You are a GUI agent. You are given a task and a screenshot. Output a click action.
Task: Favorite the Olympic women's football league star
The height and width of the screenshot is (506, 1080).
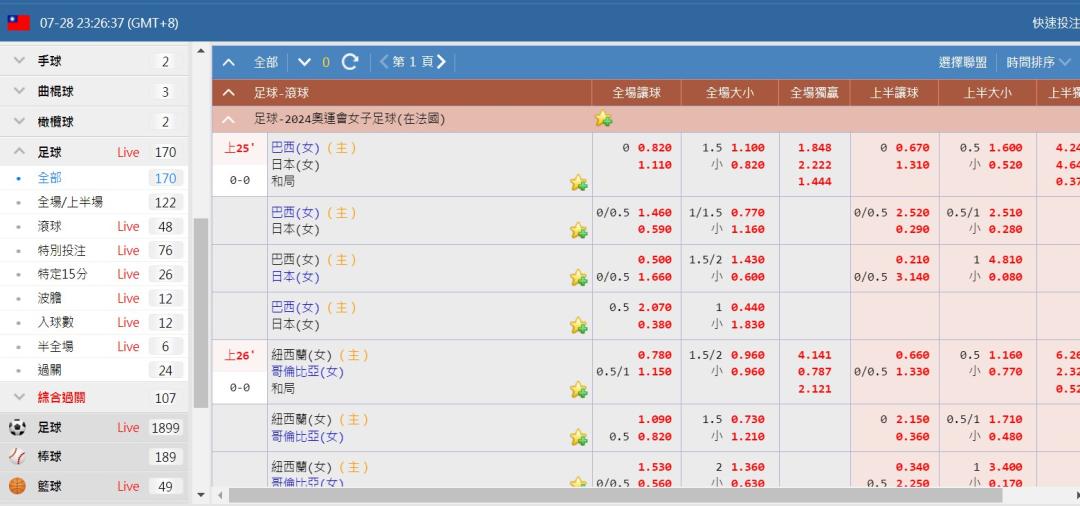pyautogui.click(x=604, y=119)
